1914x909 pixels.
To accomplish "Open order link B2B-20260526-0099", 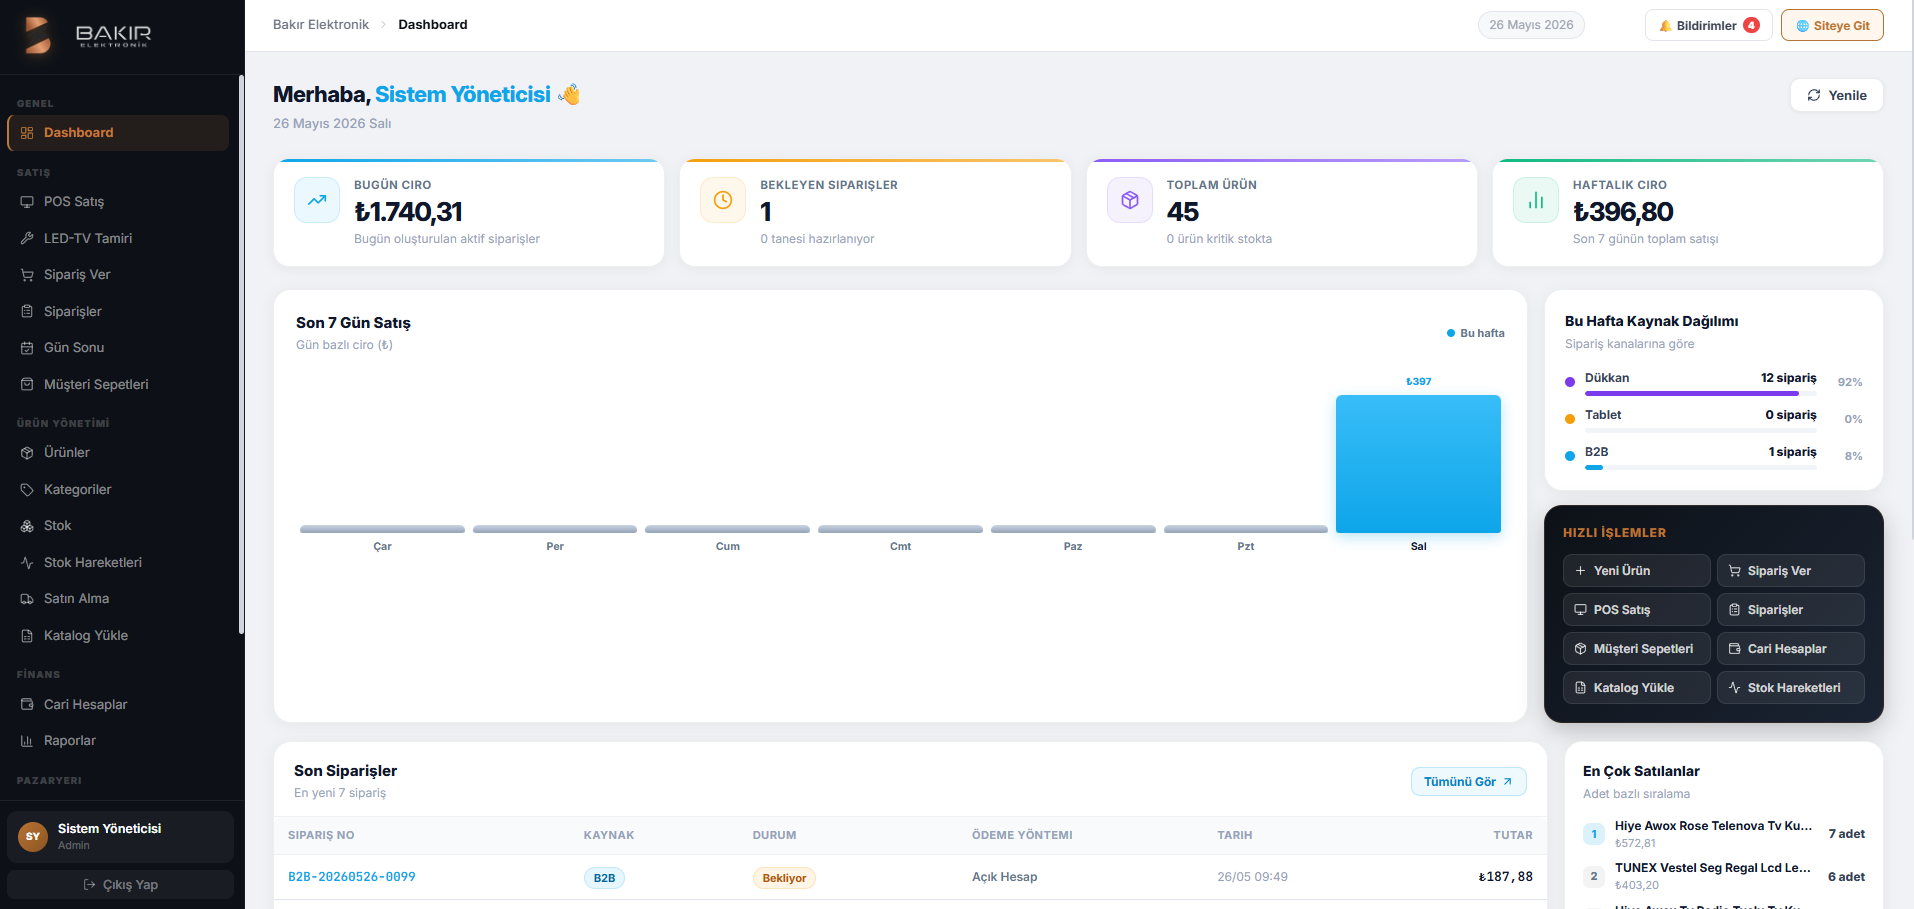I will pyautogui.click(x=352, y=877).
